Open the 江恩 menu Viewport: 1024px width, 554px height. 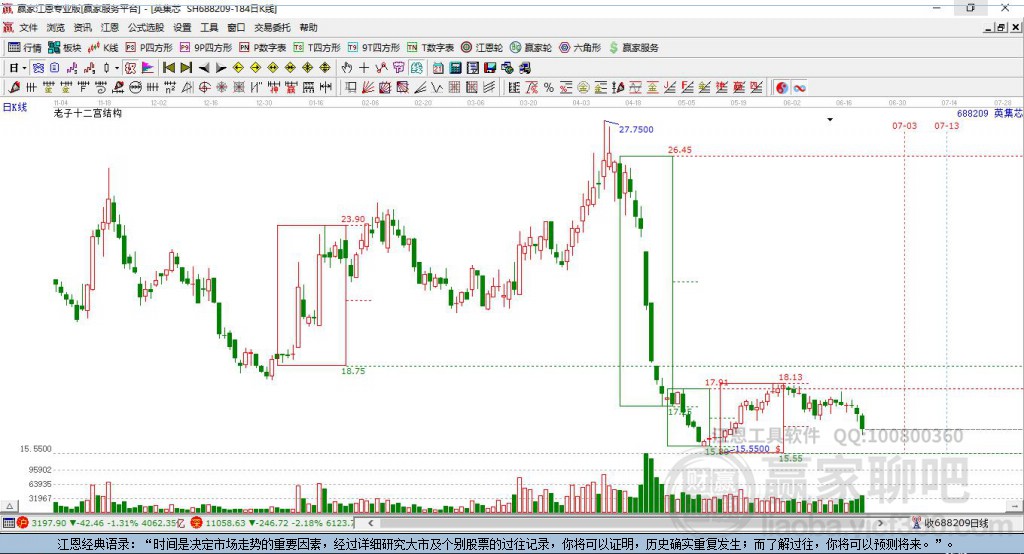(x=110, y=27)
